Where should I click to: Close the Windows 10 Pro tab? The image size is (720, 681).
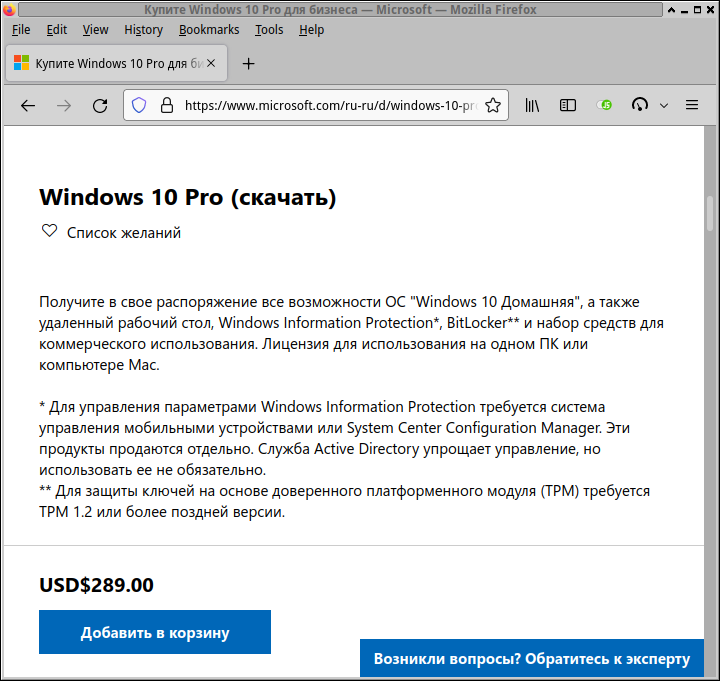coord(211,63)
